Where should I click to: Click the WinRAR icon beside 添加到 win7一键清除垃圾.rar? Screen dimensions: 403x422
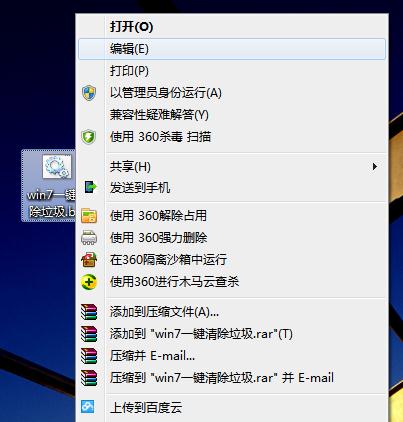point(89,334)
